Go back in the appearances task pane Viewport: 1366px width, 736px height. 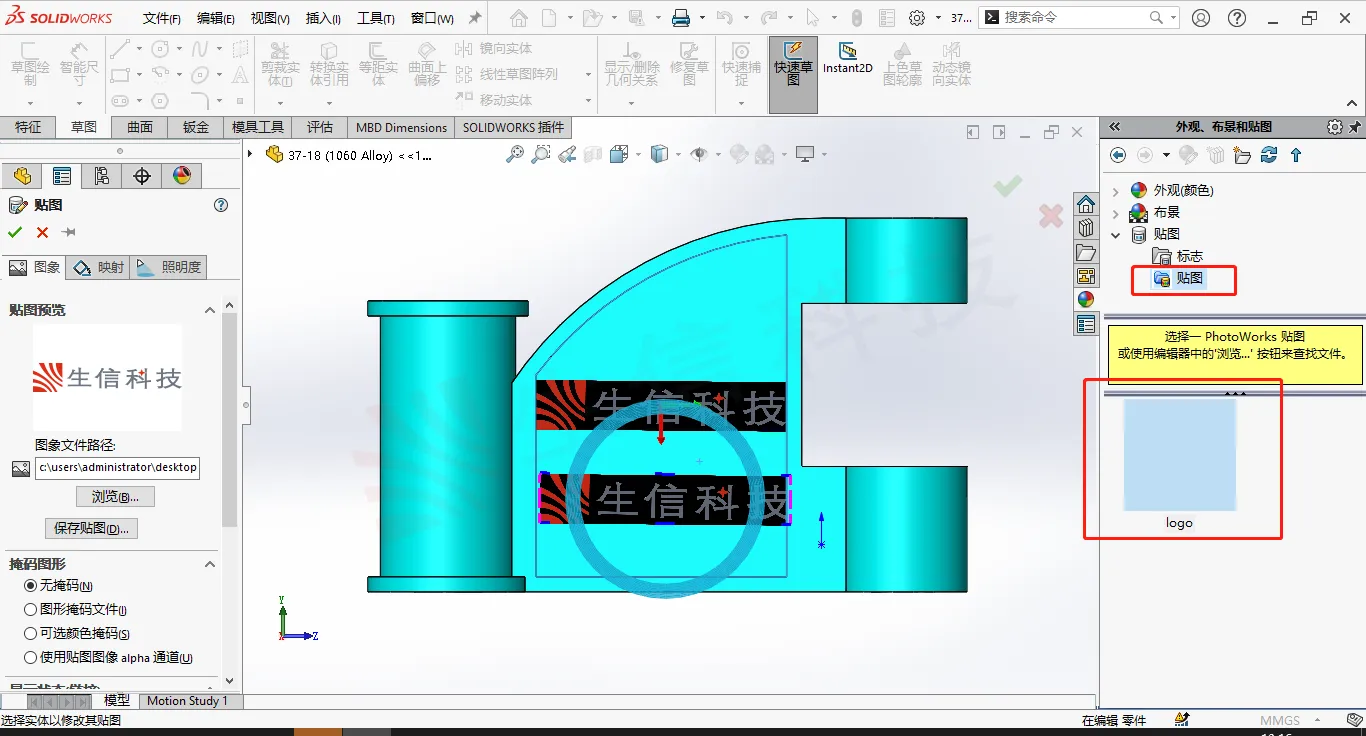coord(1118,155)
